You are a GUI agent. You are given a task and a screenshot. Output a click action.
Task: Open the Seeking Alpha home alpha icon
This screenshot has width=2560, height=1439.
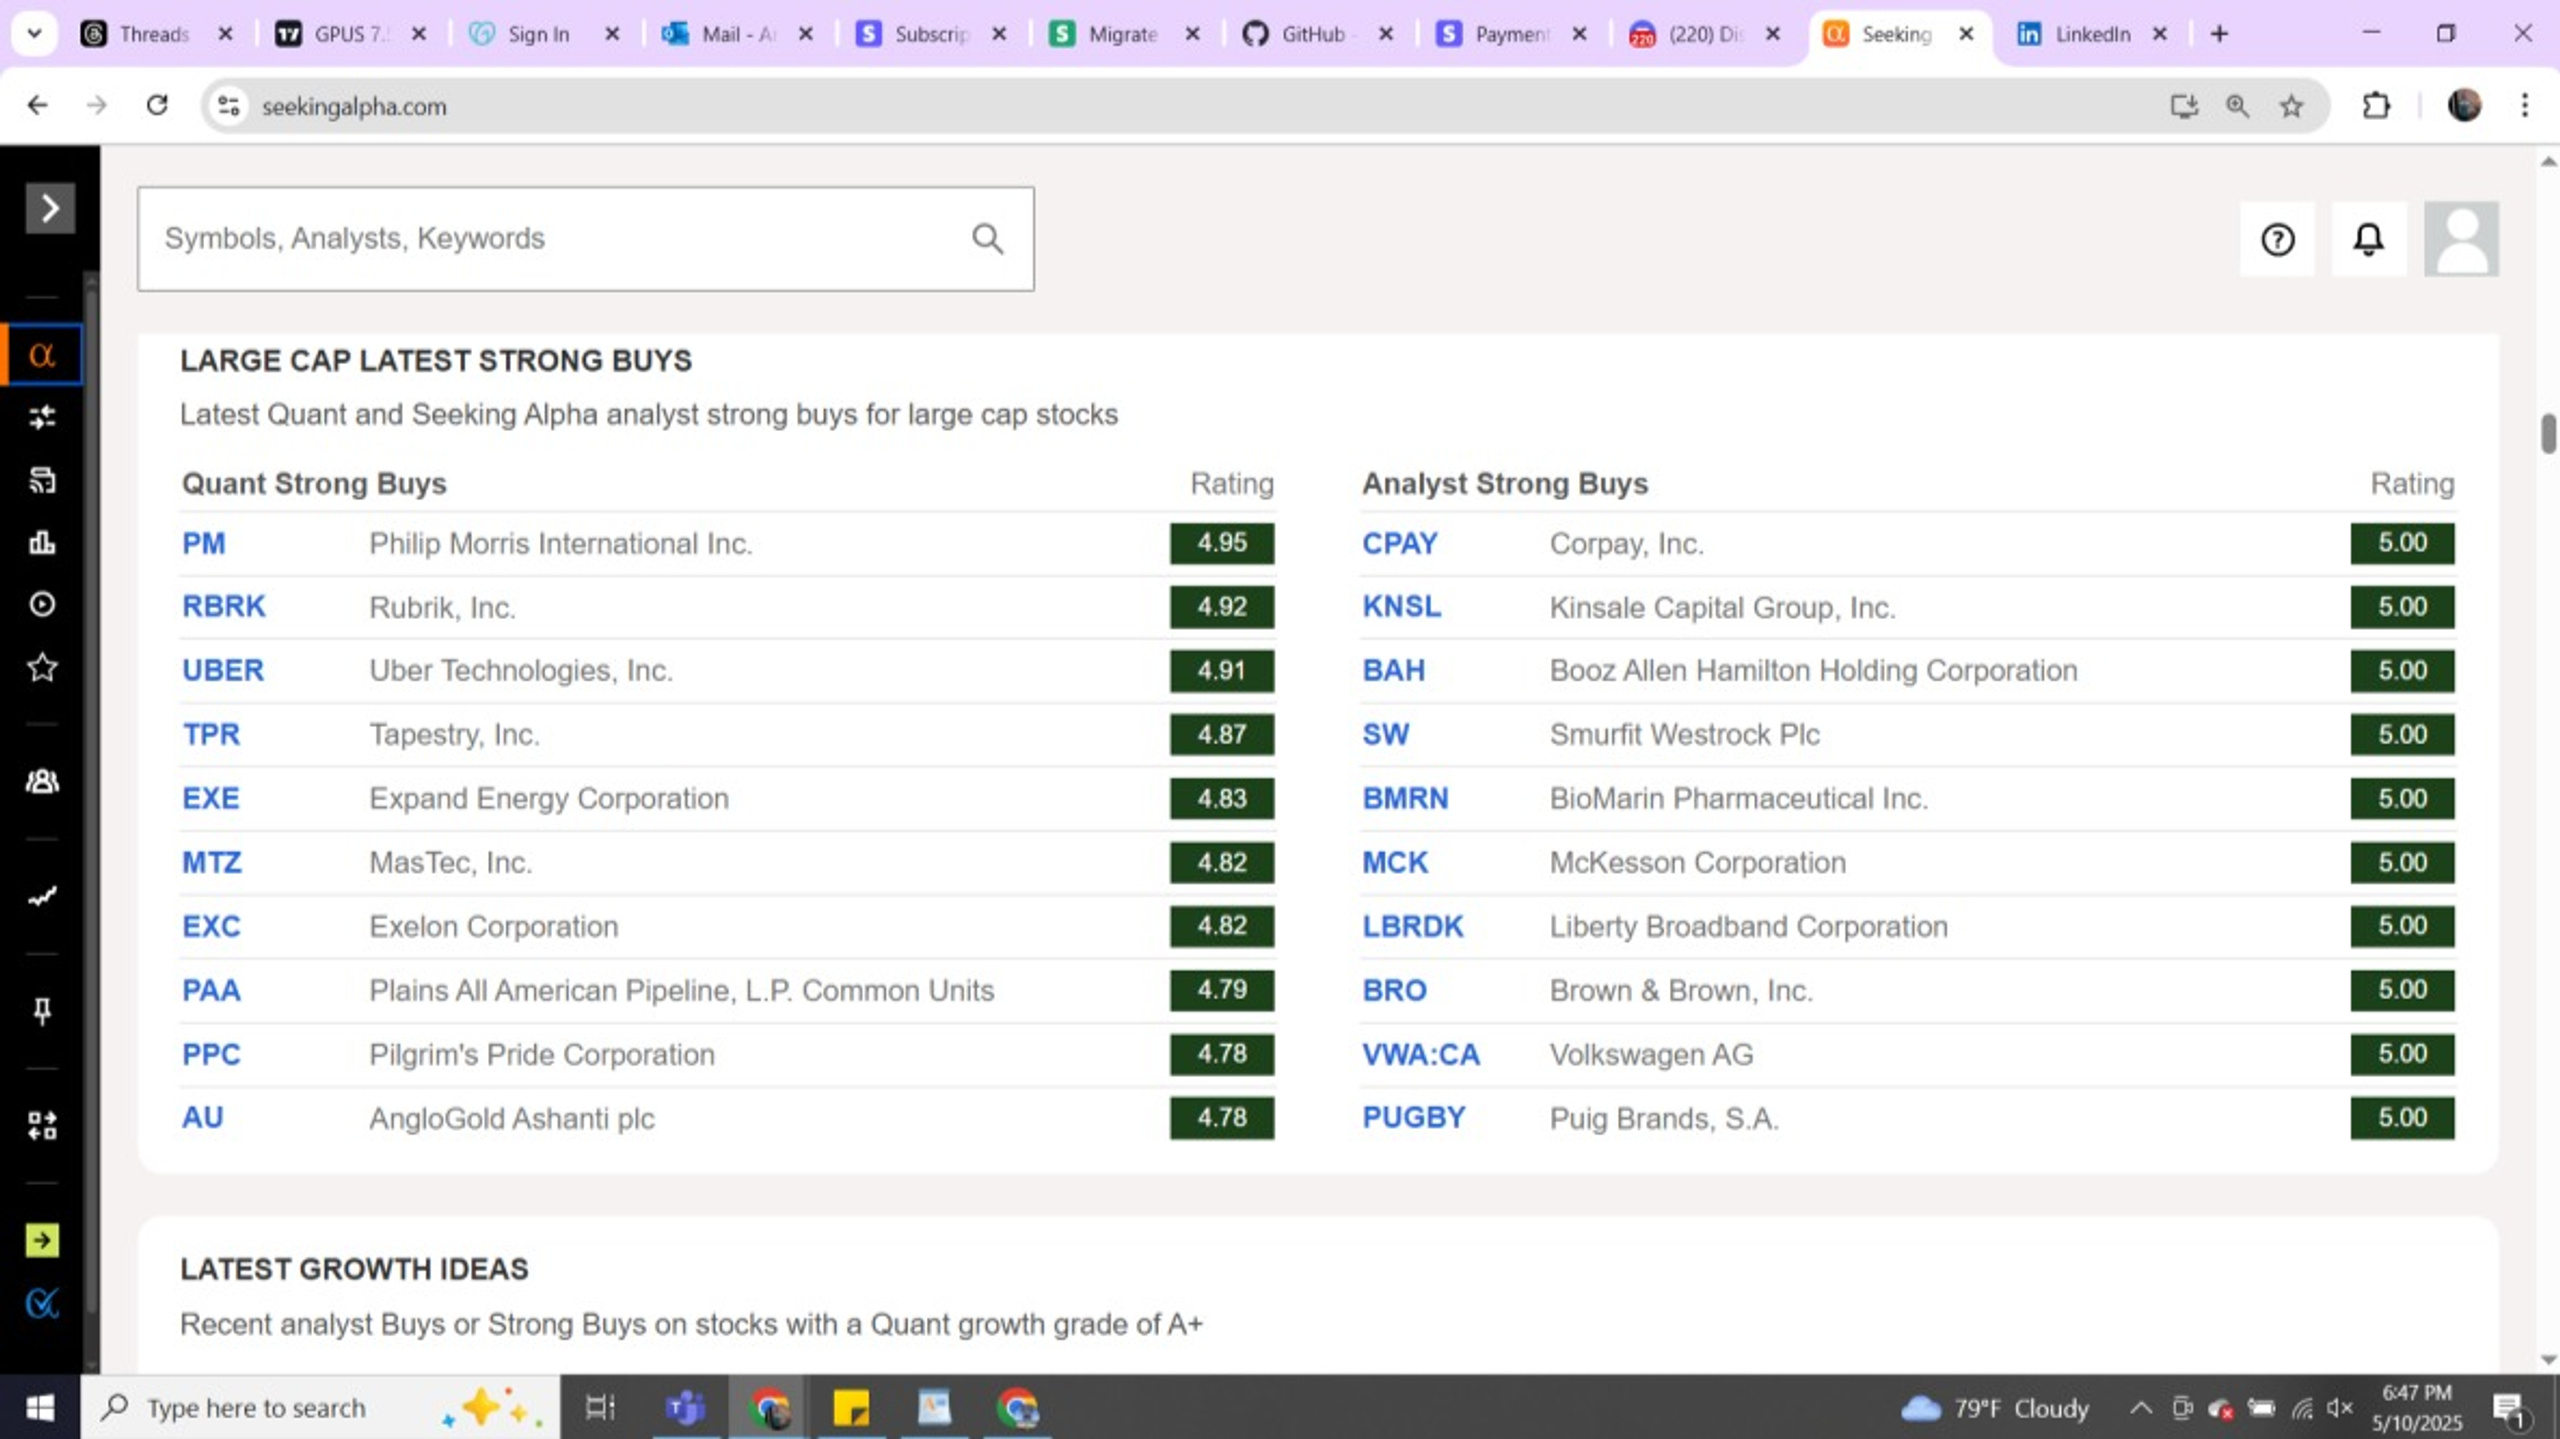(42, 355)
